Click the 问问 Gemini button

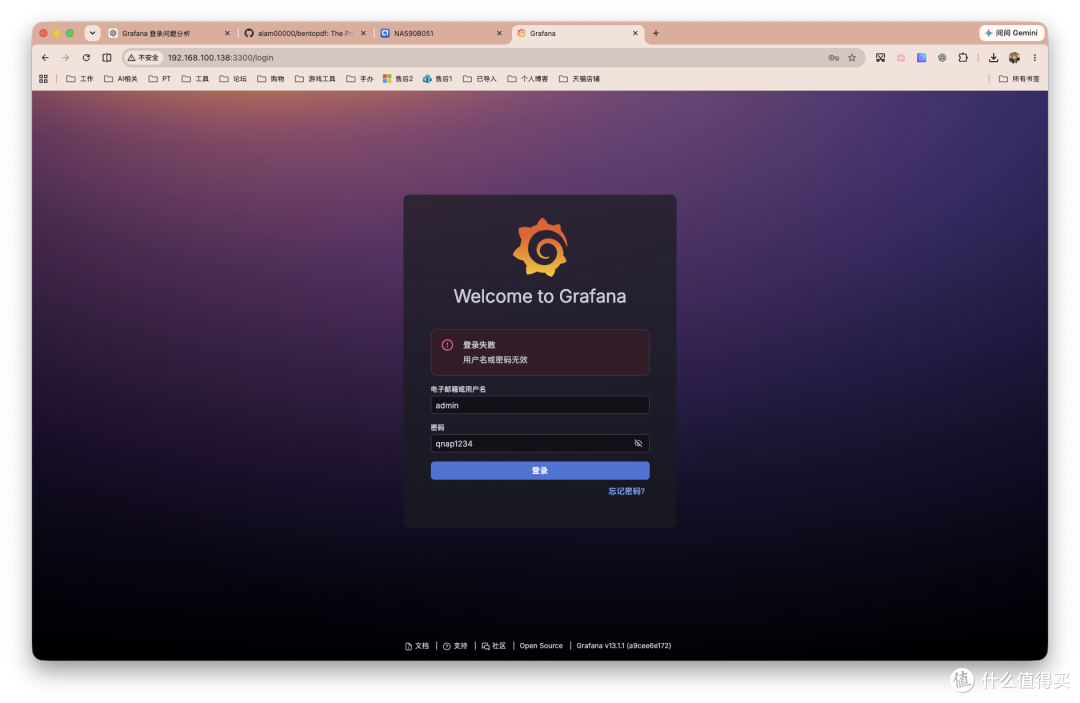click(1011, 33)
